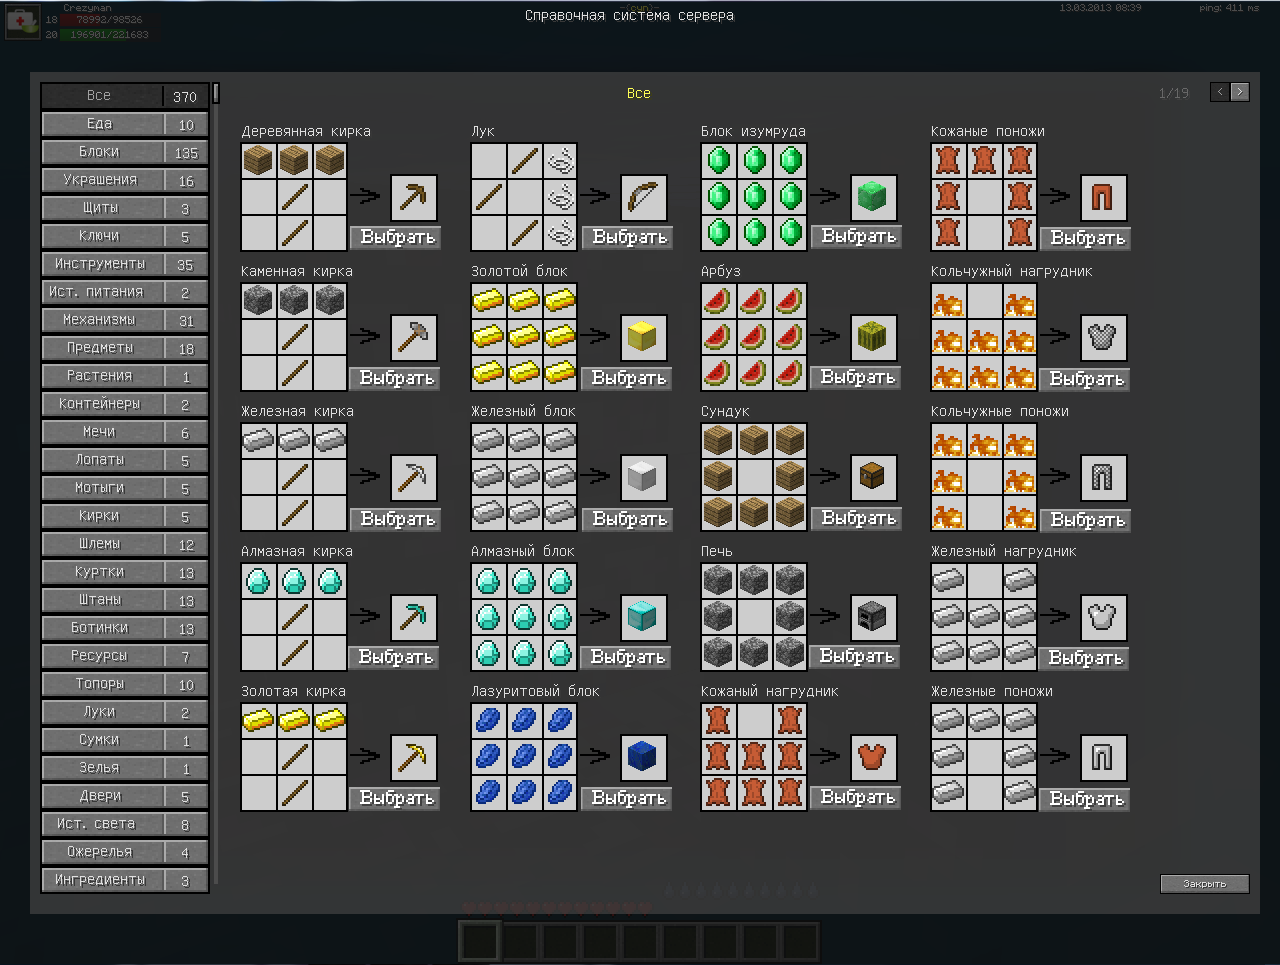Click the leather chestplate result icon
Screen dimensions: 1280x965
click(873, 758)
